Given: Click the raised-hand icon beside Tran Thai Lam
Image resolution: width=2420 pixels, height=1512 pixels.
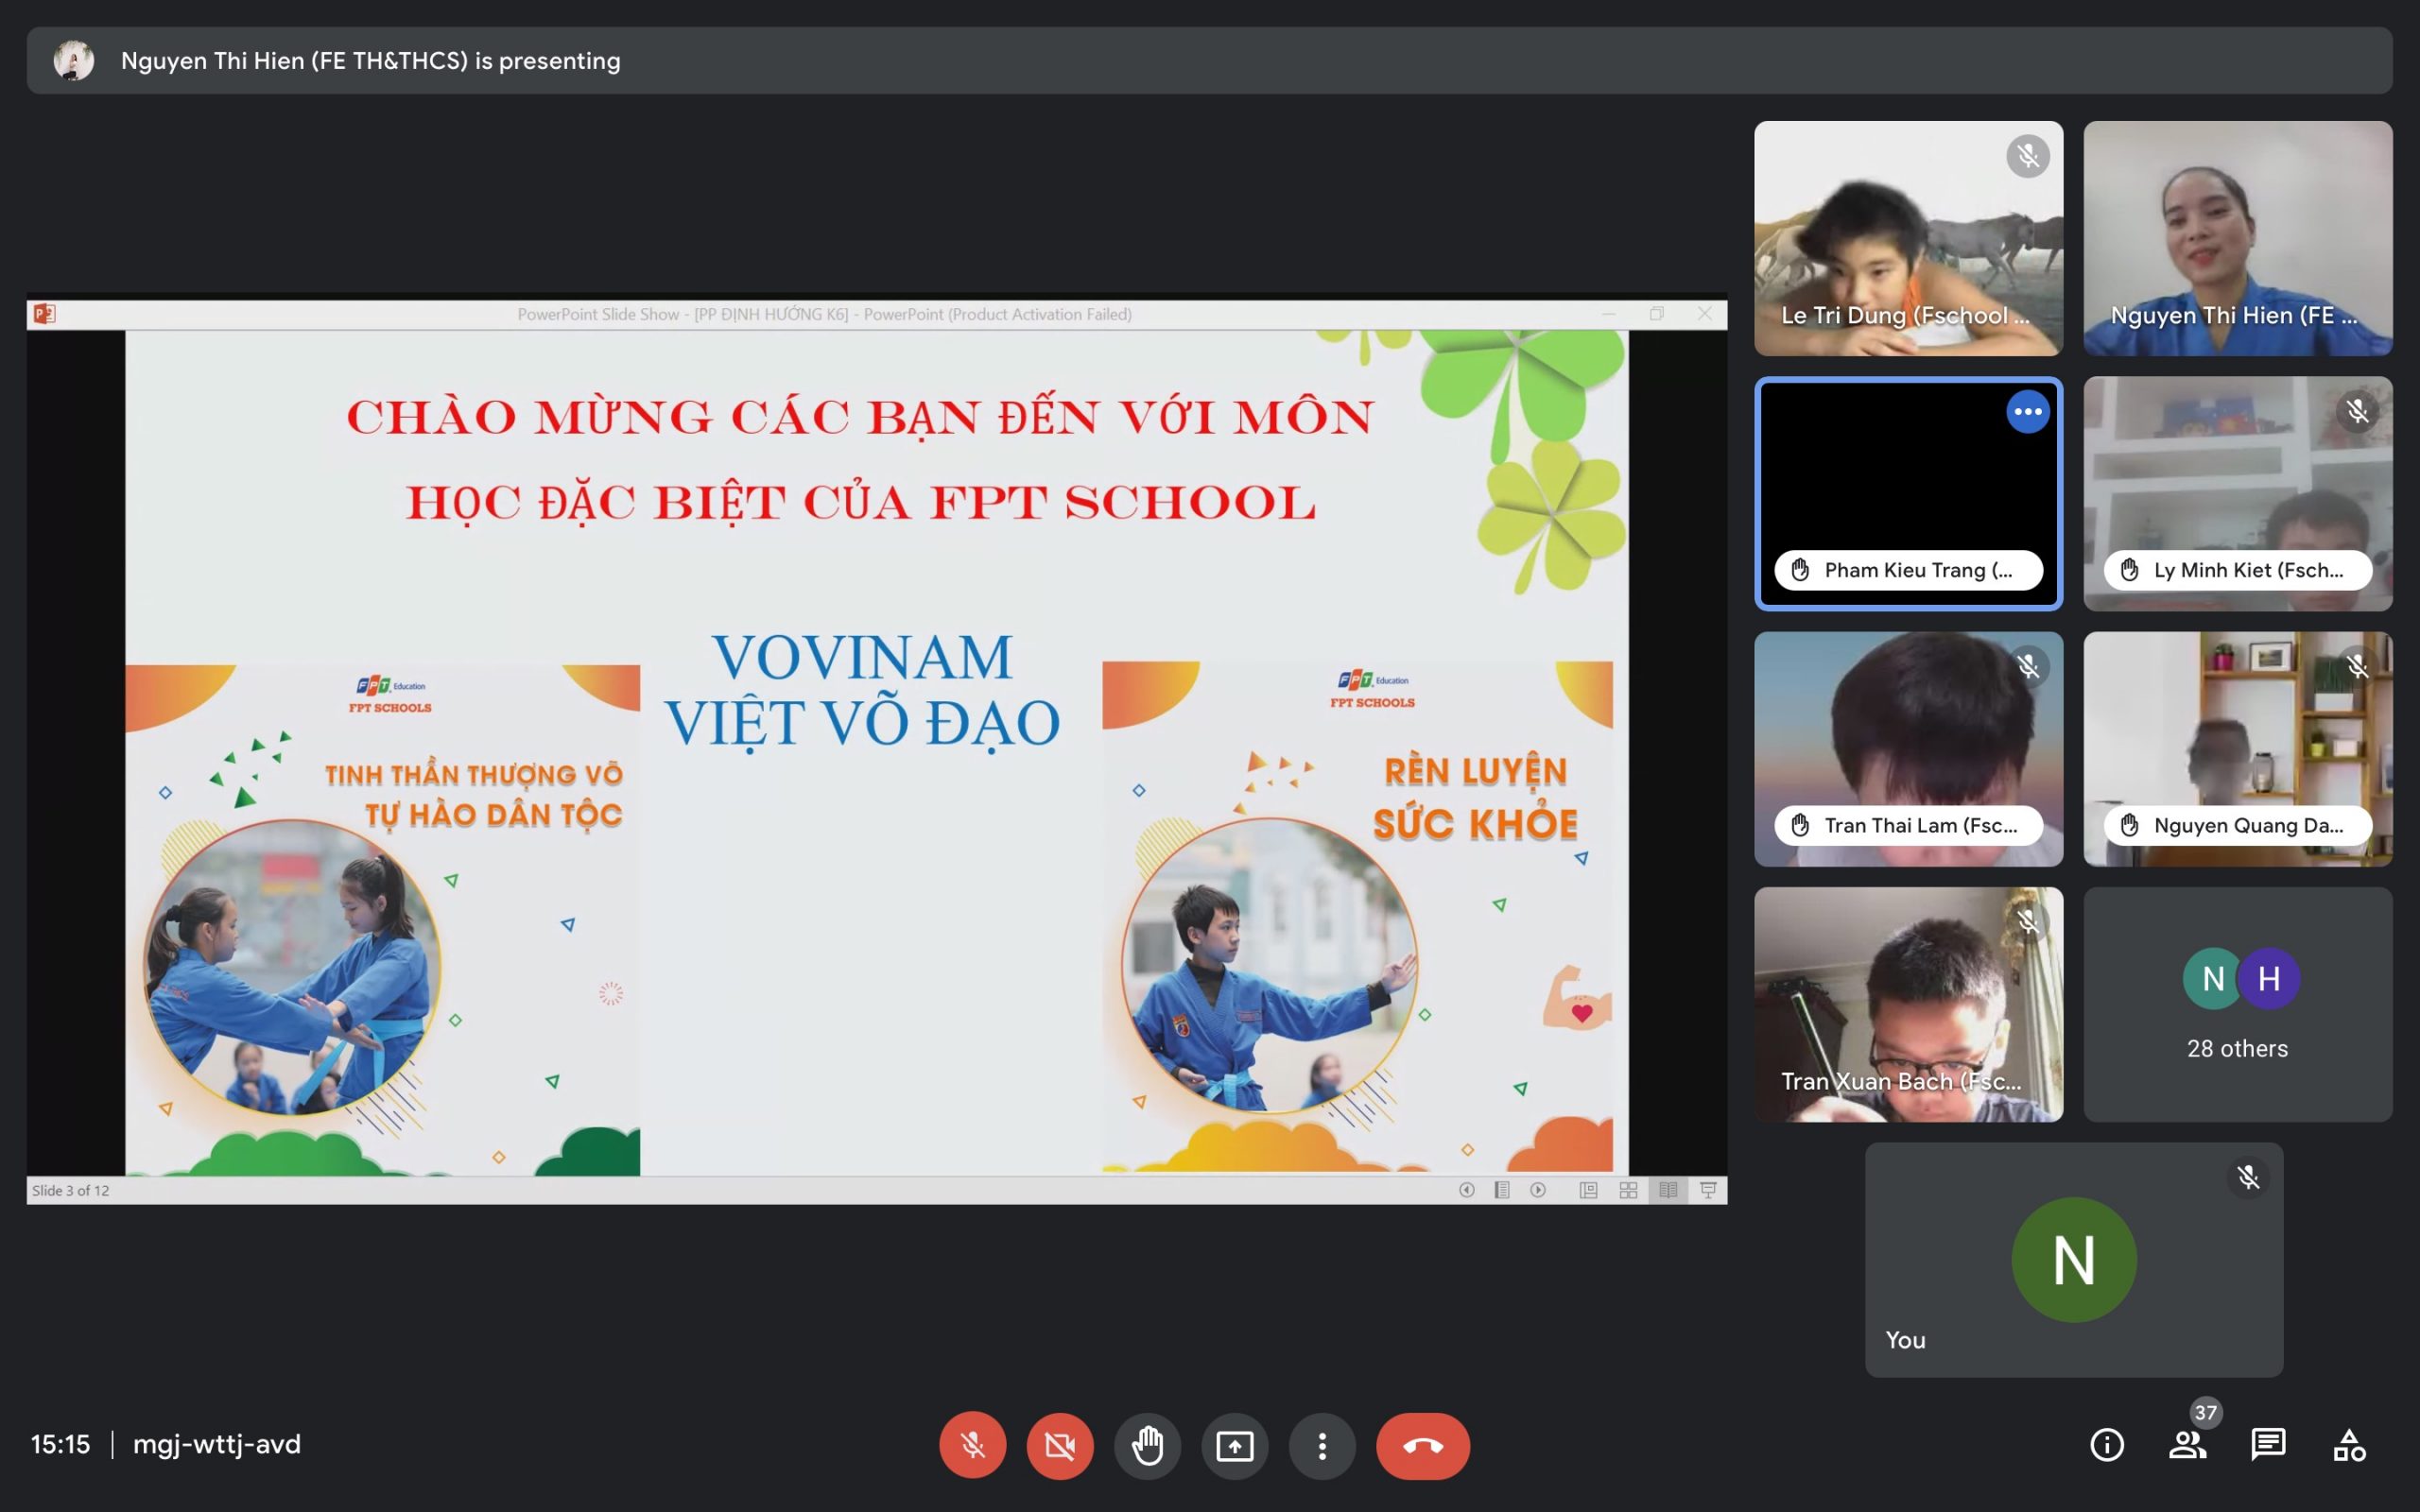Looking at the screenshot, I should [x=1800, y=825].
